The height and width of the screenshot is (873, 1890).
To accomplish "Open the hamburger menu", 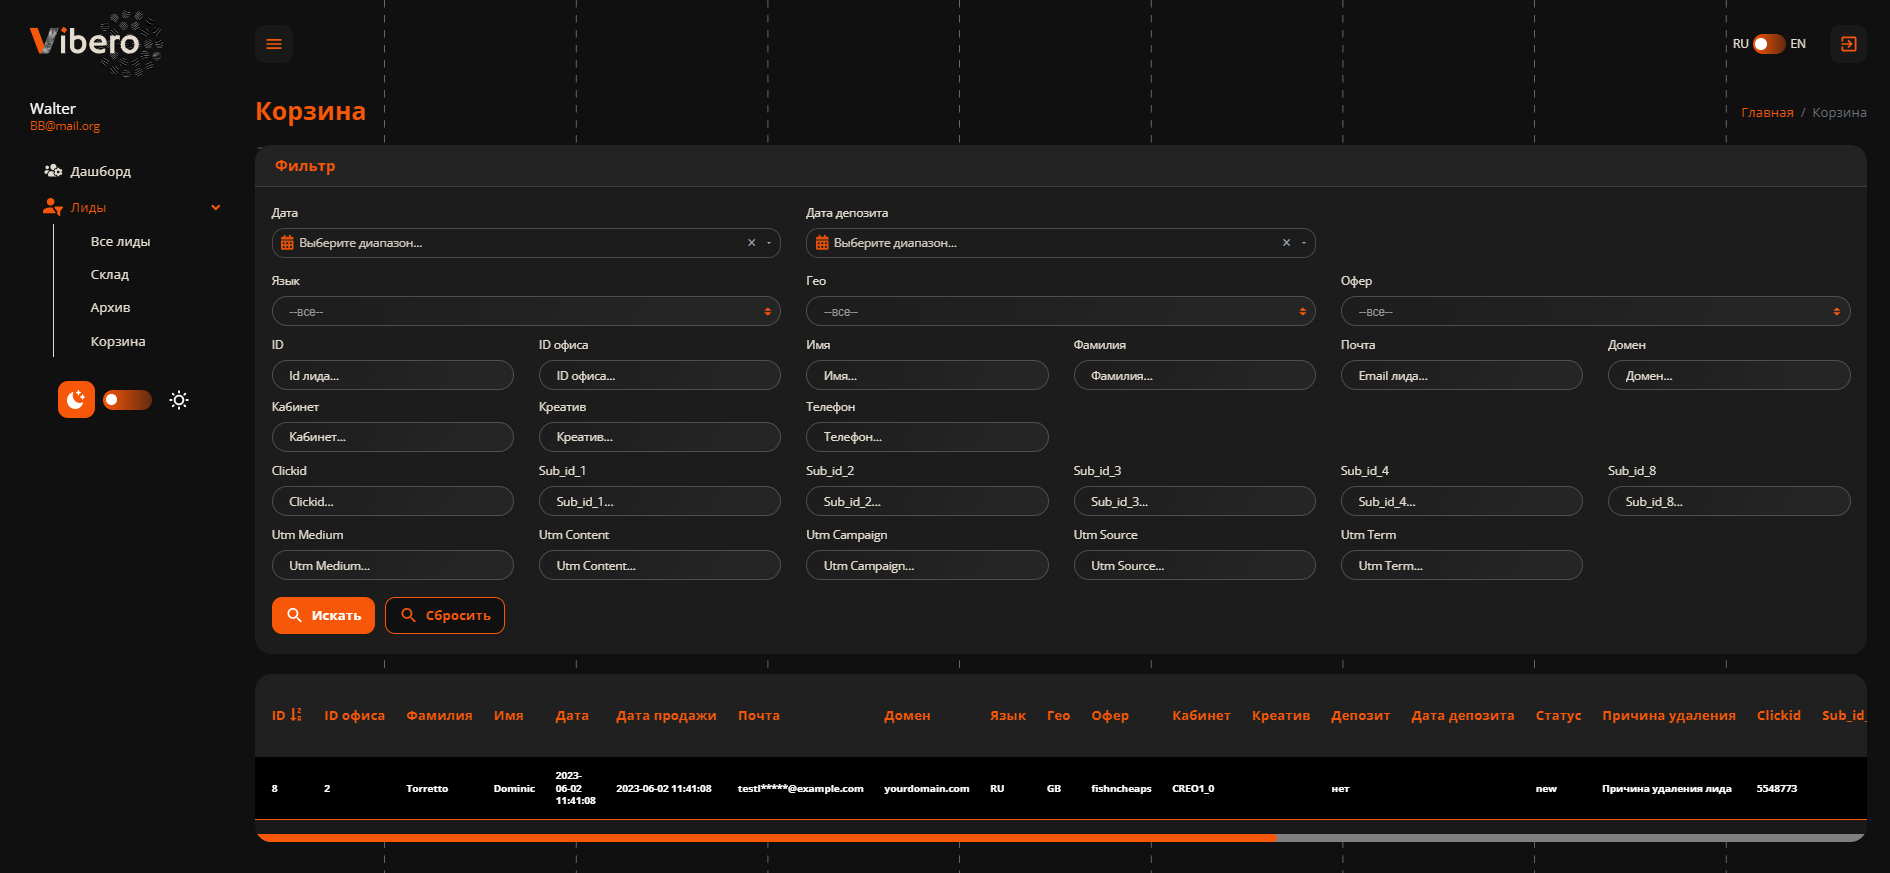I will pyautogui.click(x=274, y=44).
